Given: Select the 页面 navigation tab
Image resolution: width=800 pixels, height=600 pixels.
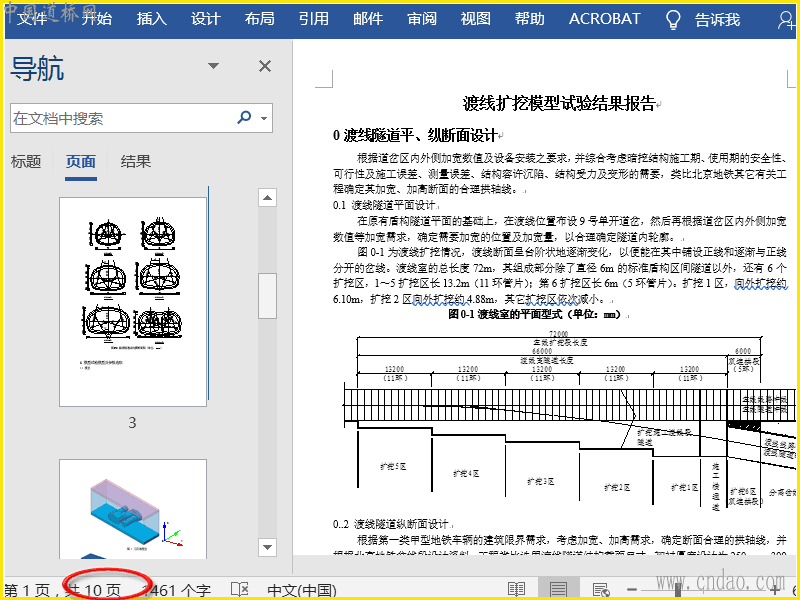Looking at the screenshot, I should pos(81,162).
